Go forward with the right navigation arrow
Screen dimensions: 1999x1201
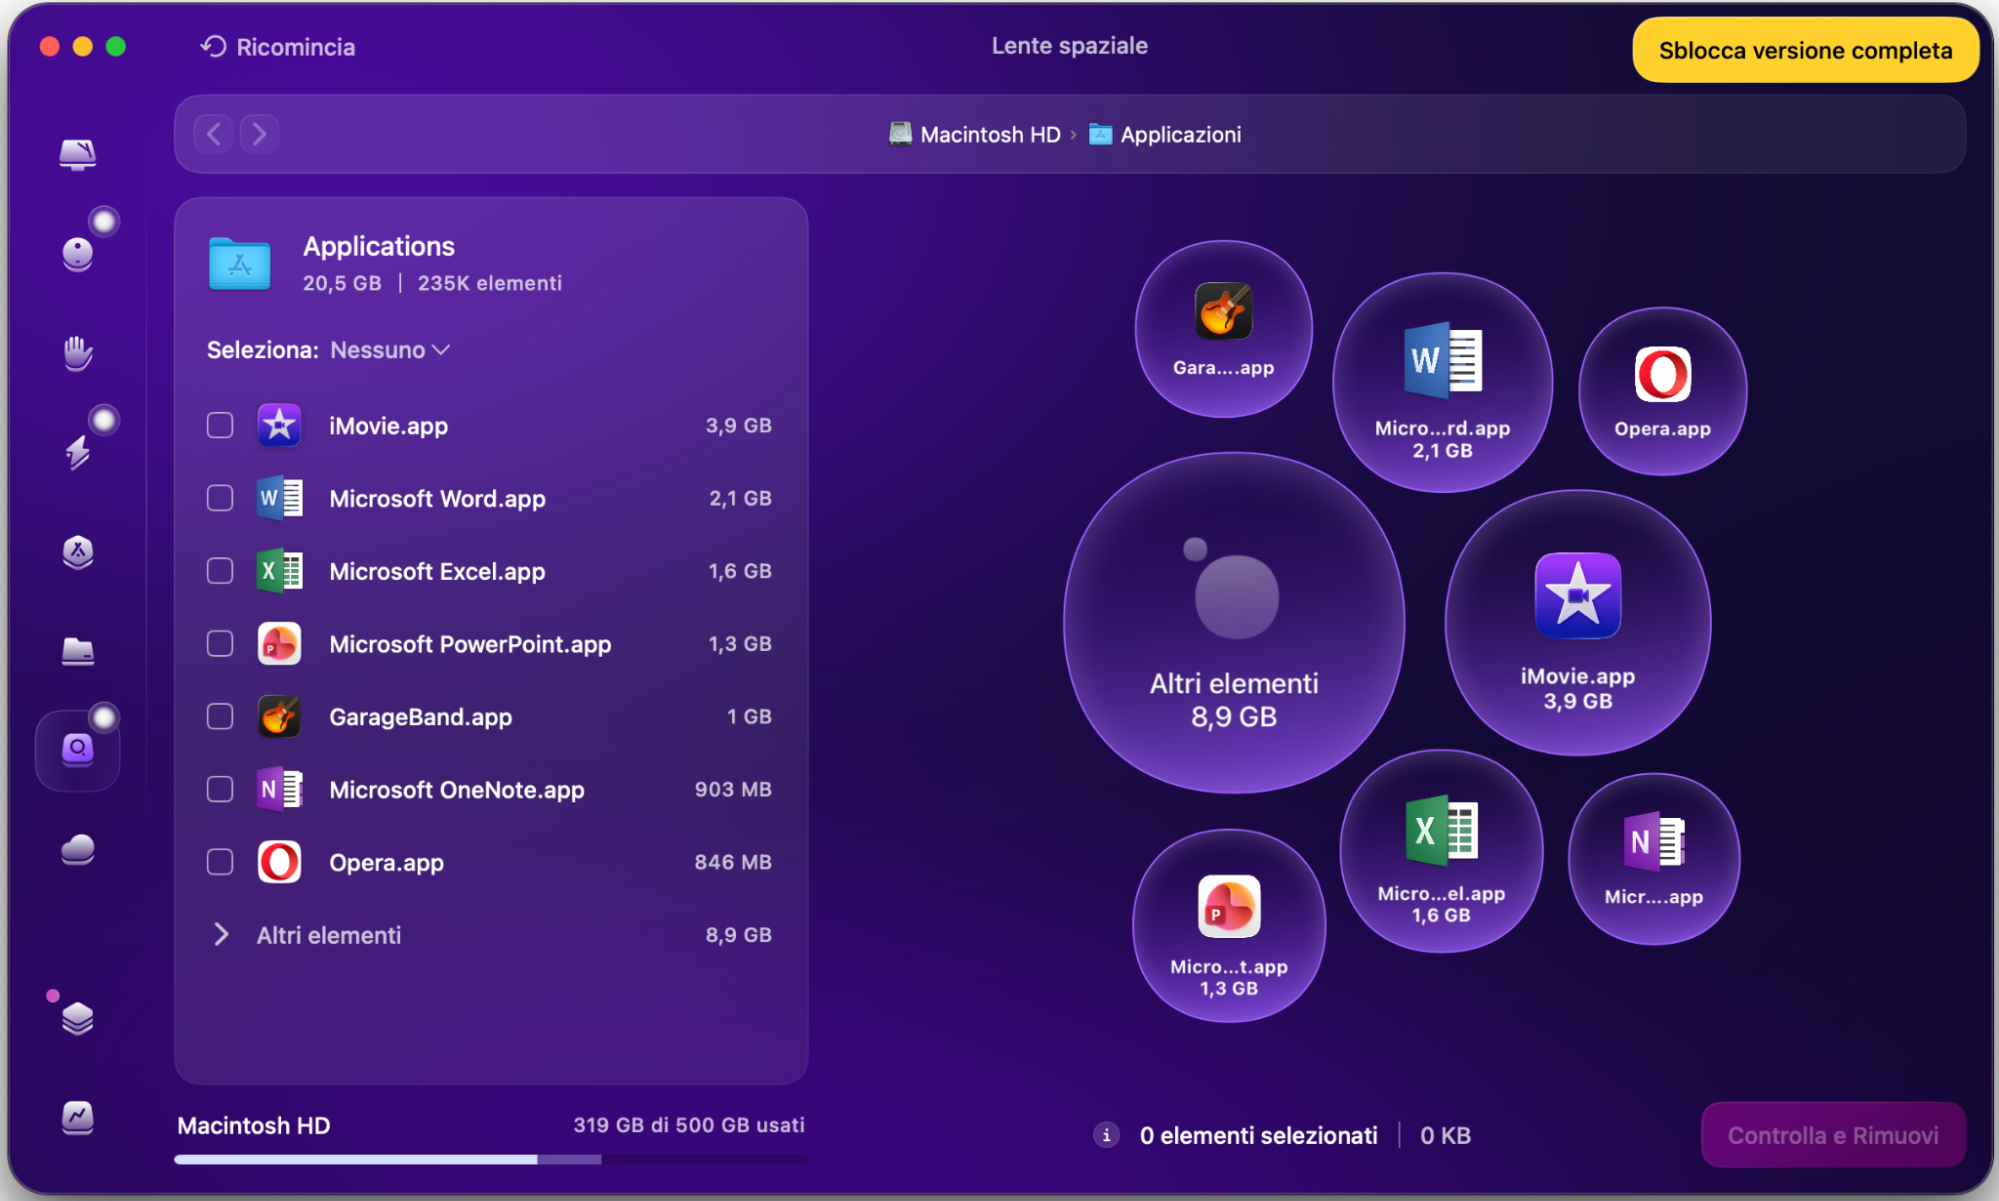[259, 134]
